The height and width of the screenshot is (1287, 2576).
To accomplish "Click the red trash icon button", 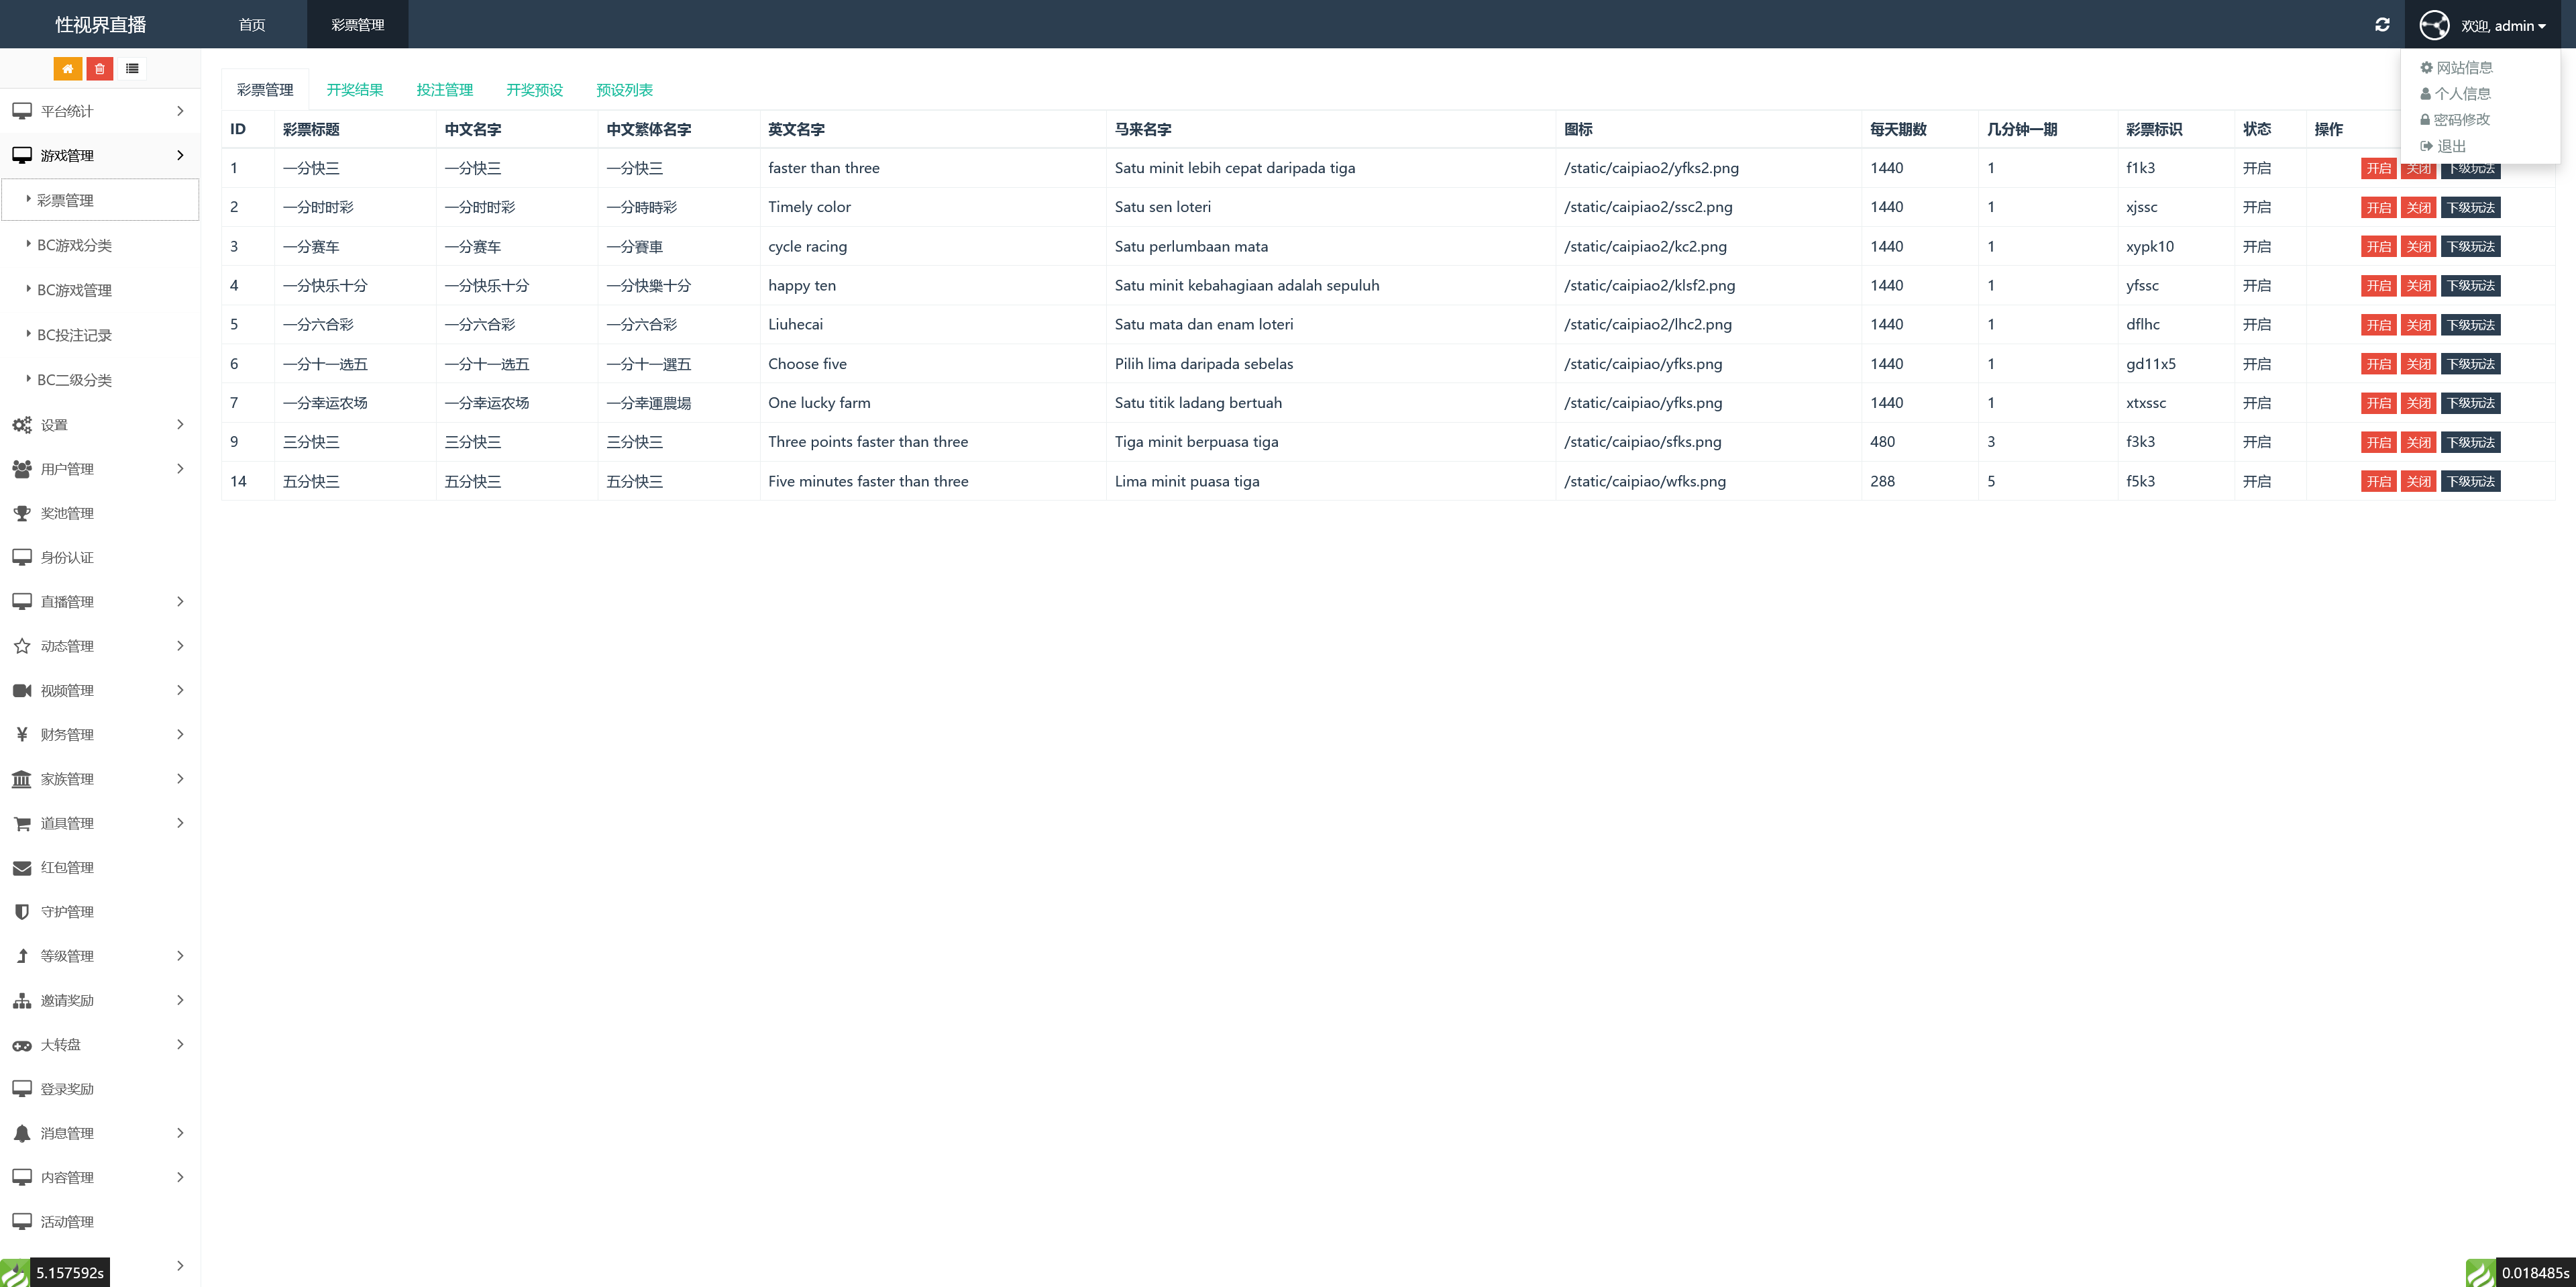I will click(99, 69).
